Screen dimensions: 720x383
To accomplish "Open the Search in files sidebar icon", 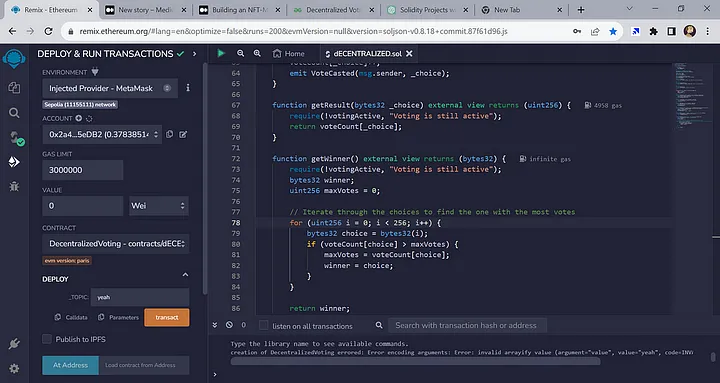I will 14,113.
